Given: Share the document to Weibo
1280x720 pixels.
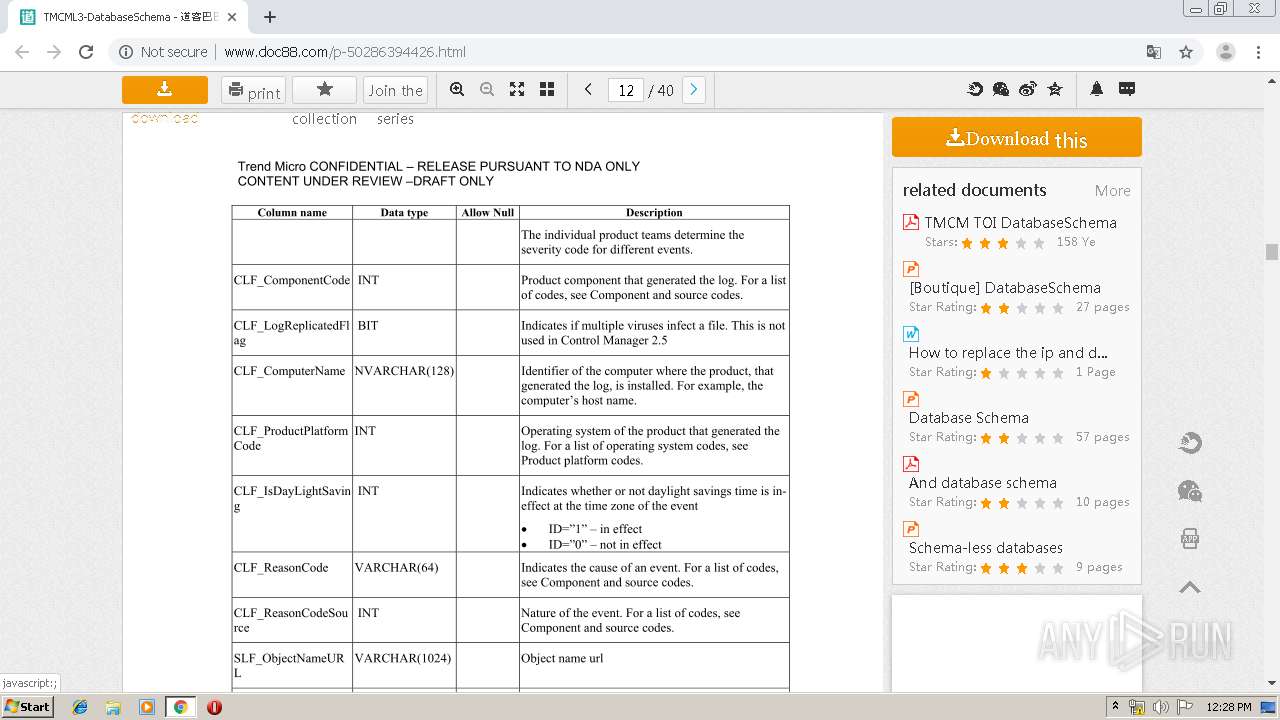Looking at the screenshot, I should coord(1028,90).
